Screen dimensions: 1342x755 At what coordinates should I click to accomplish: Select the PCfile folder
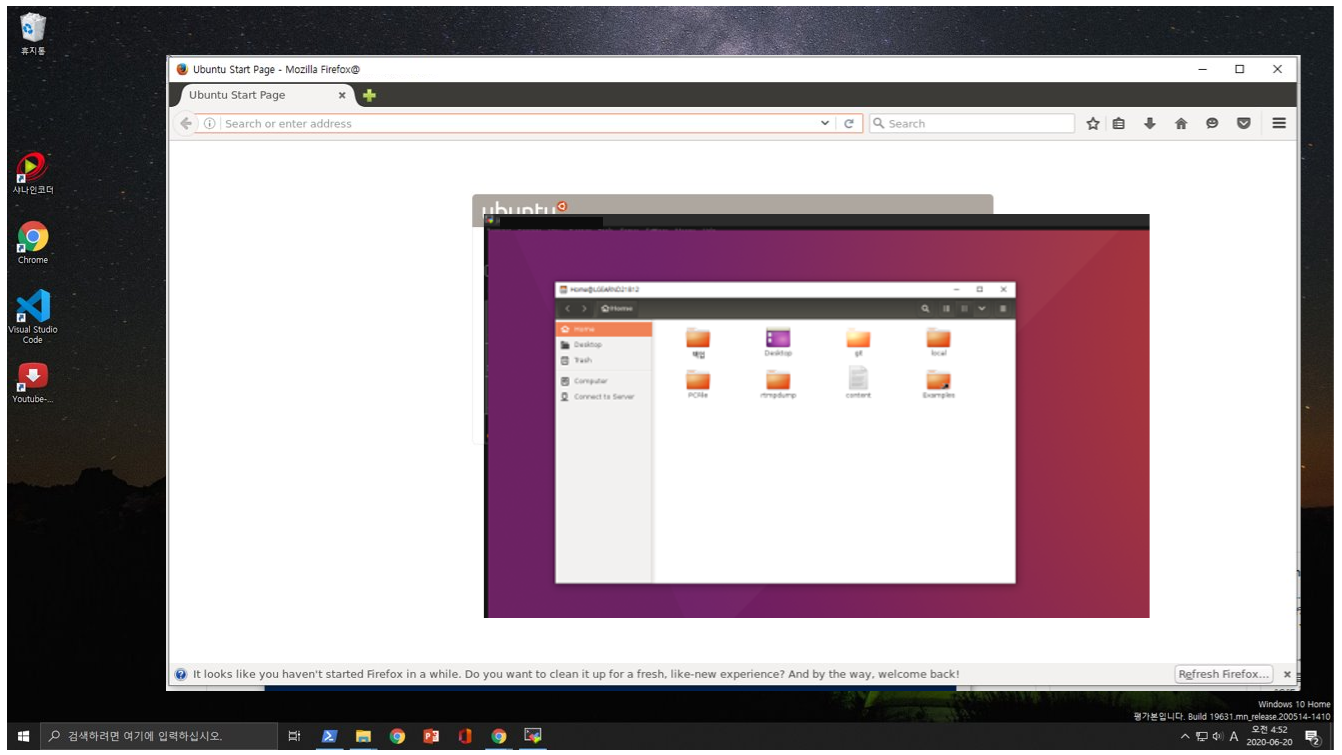[698, 384]
